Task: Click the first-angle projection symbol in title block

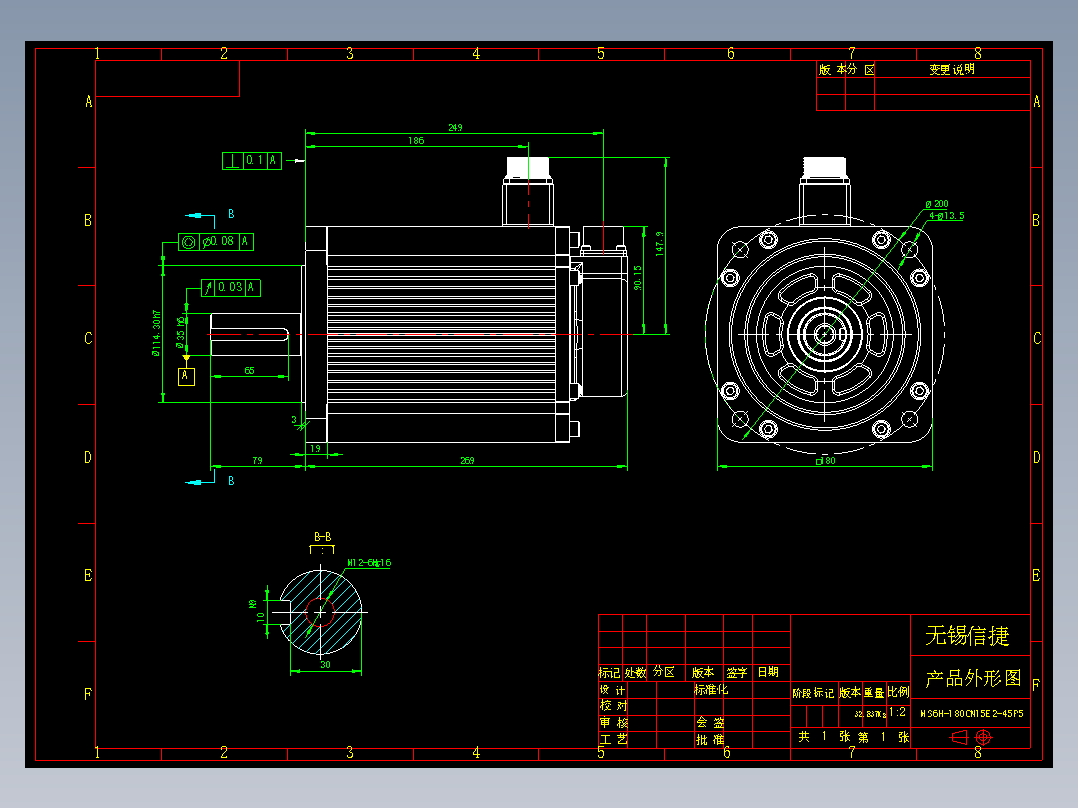Action: pos(971,737)
